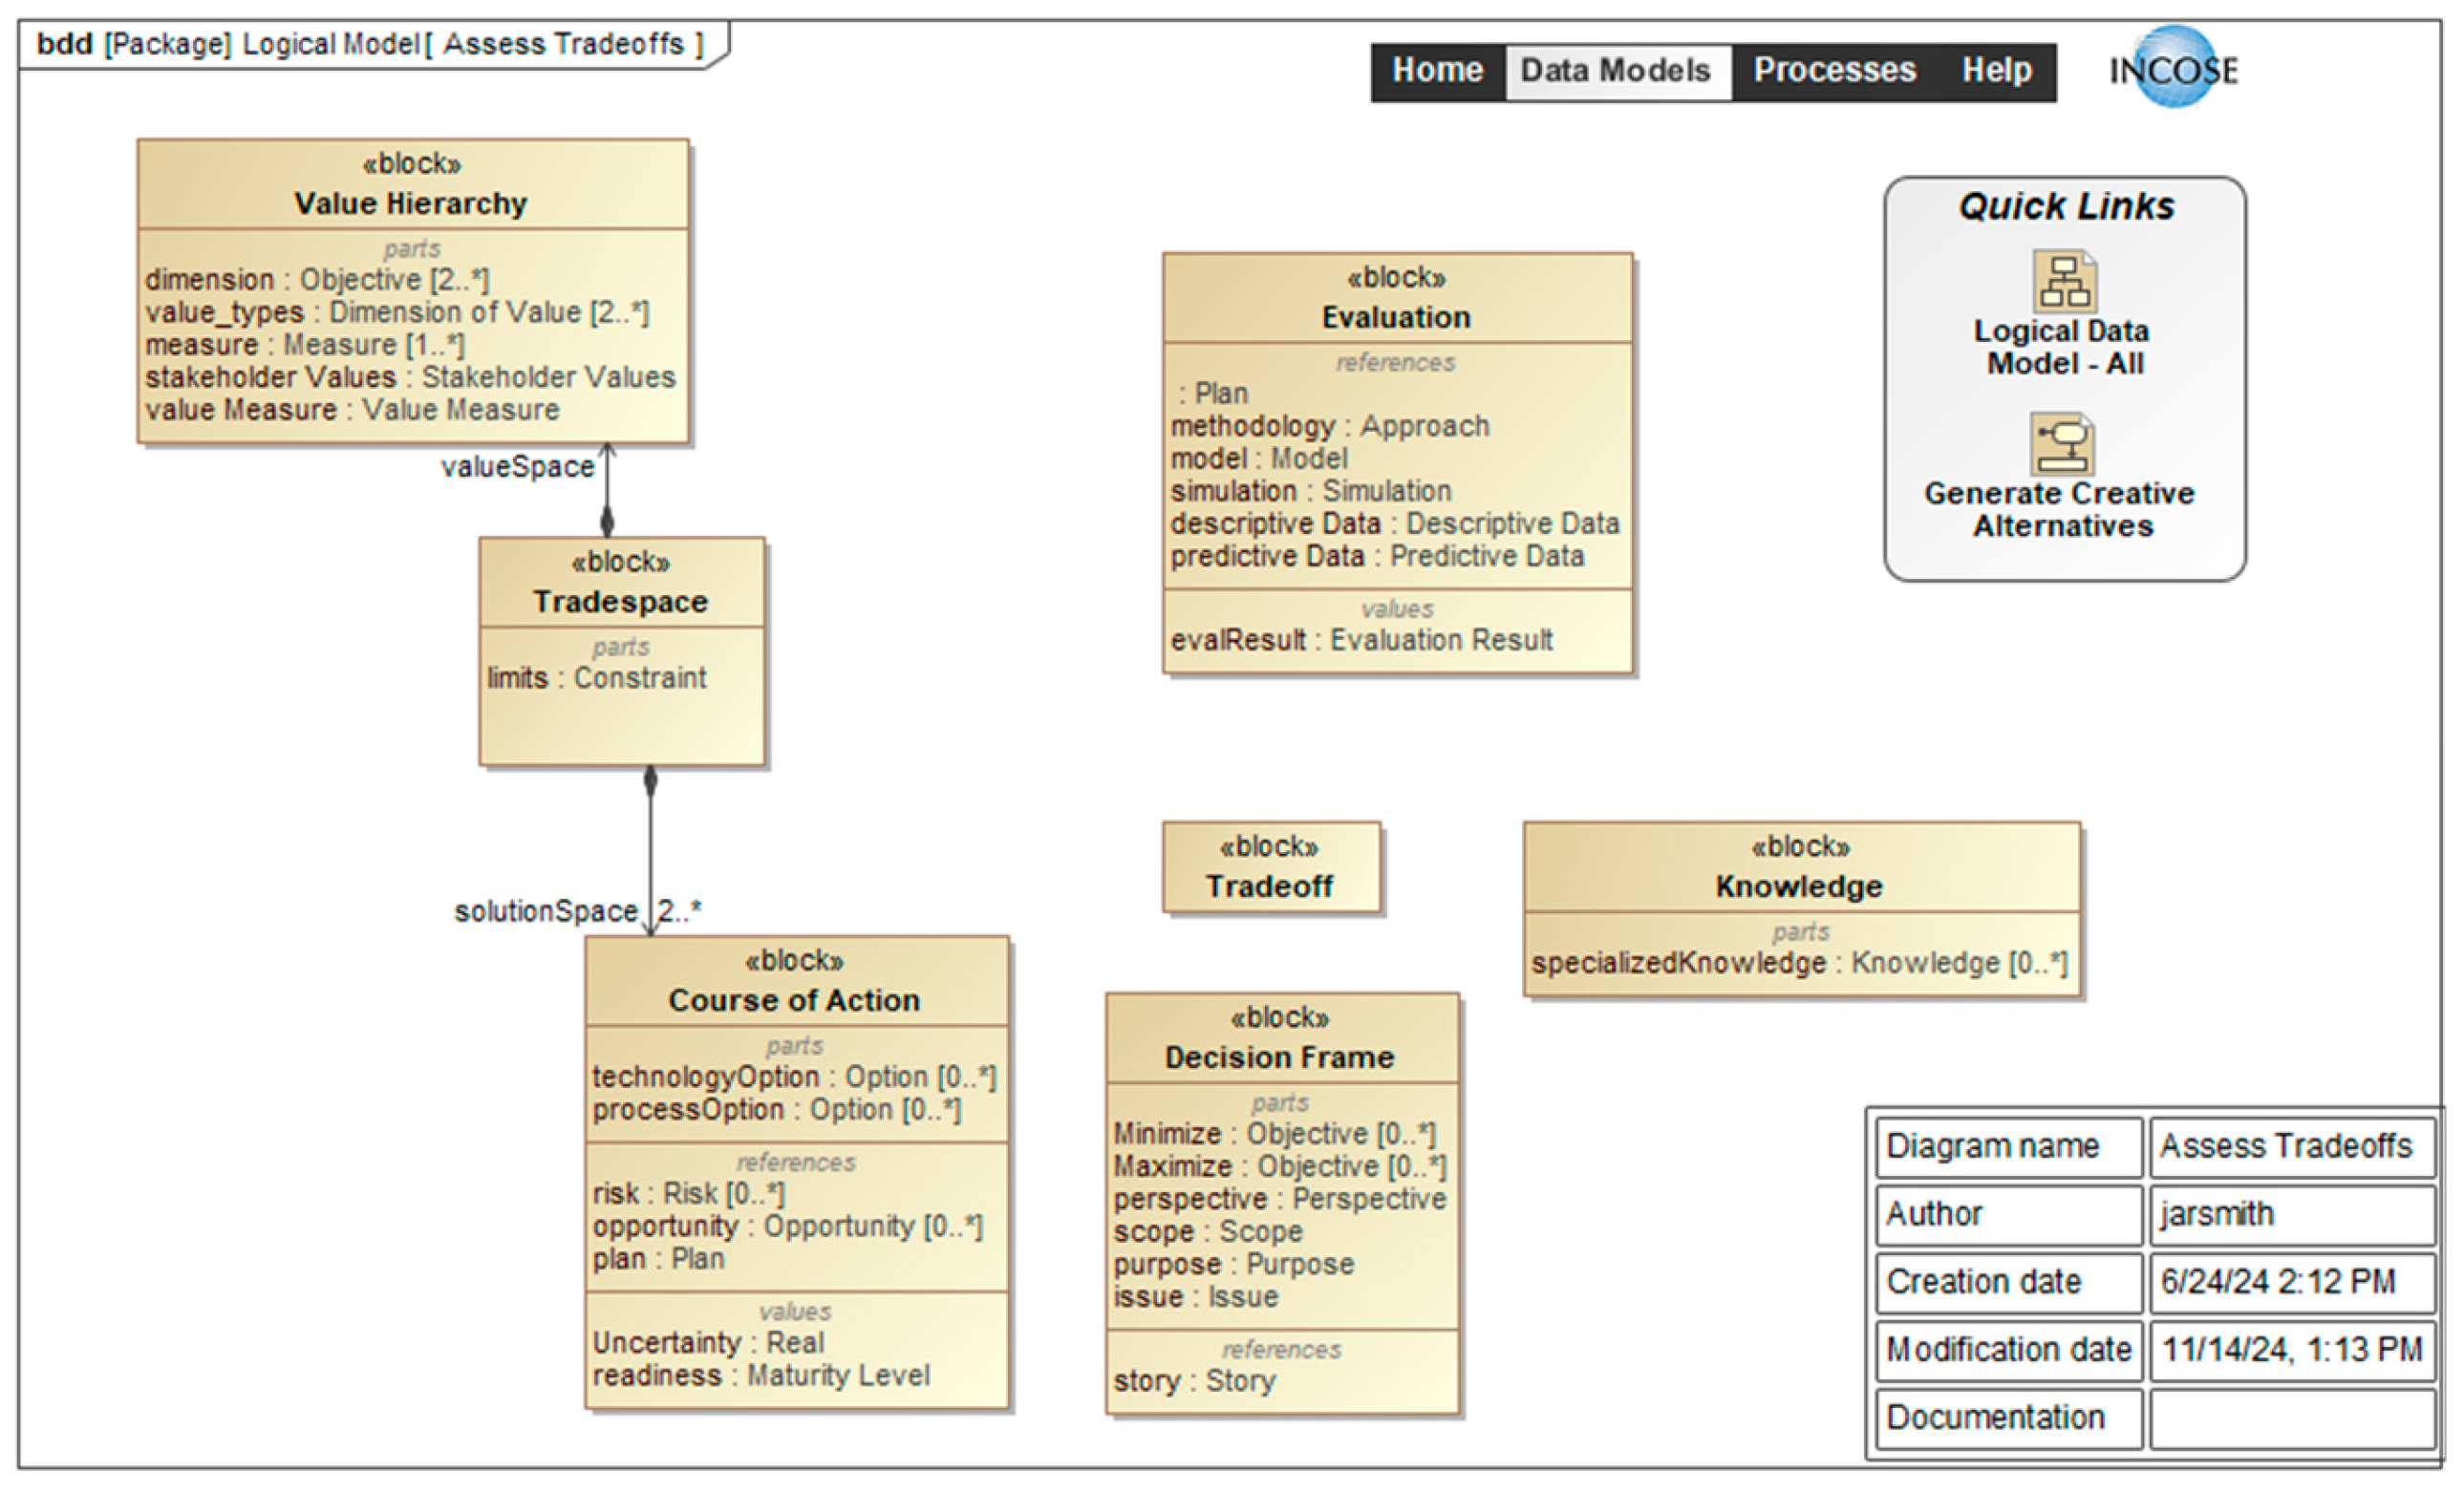Select the Decision Frame block title
The width and height of the screenshot is (2464, 1494).
pyautogui.click(x=1280, y=1057)
